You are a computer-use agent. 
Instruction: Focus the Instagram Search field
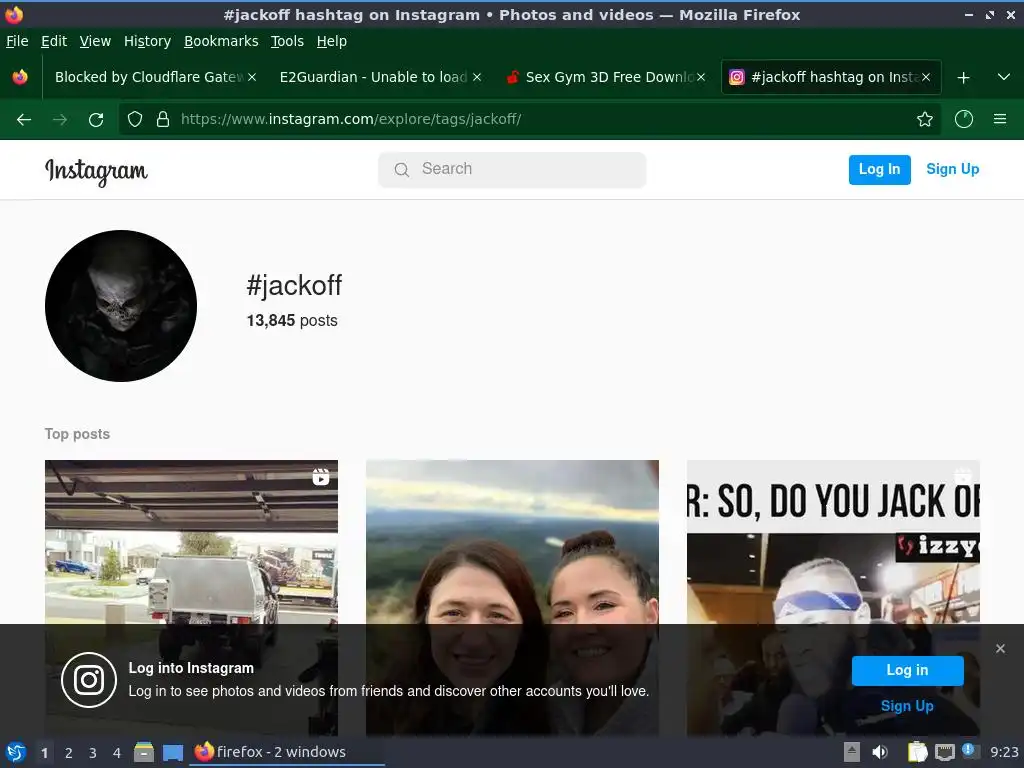[512, 170]
